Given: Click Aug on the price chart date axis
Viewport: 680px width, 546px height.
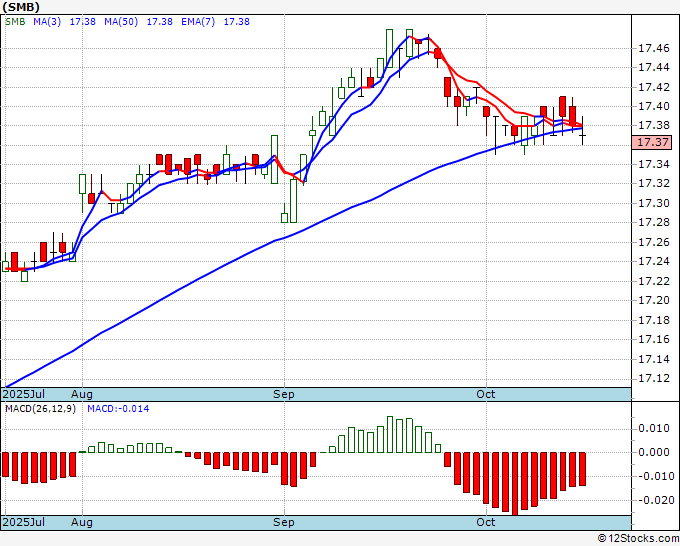Looking at the screenshot, I should 82,394.
